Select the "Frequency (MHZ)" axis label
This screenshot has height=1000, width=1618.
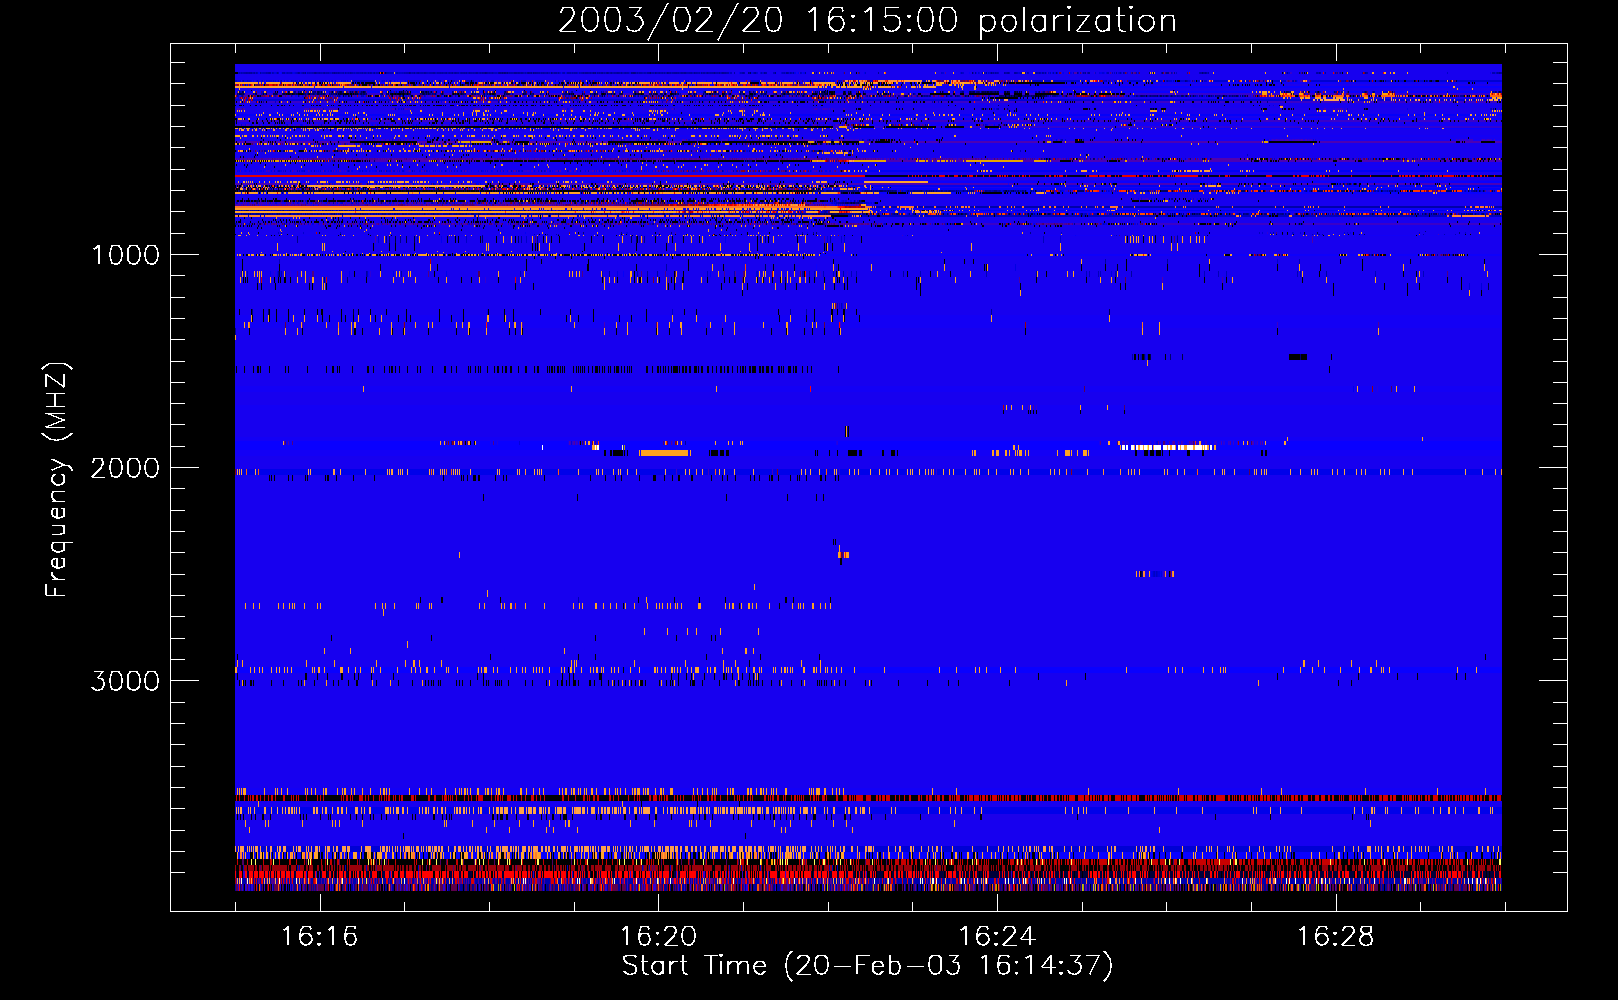click(x=57, y=480)
